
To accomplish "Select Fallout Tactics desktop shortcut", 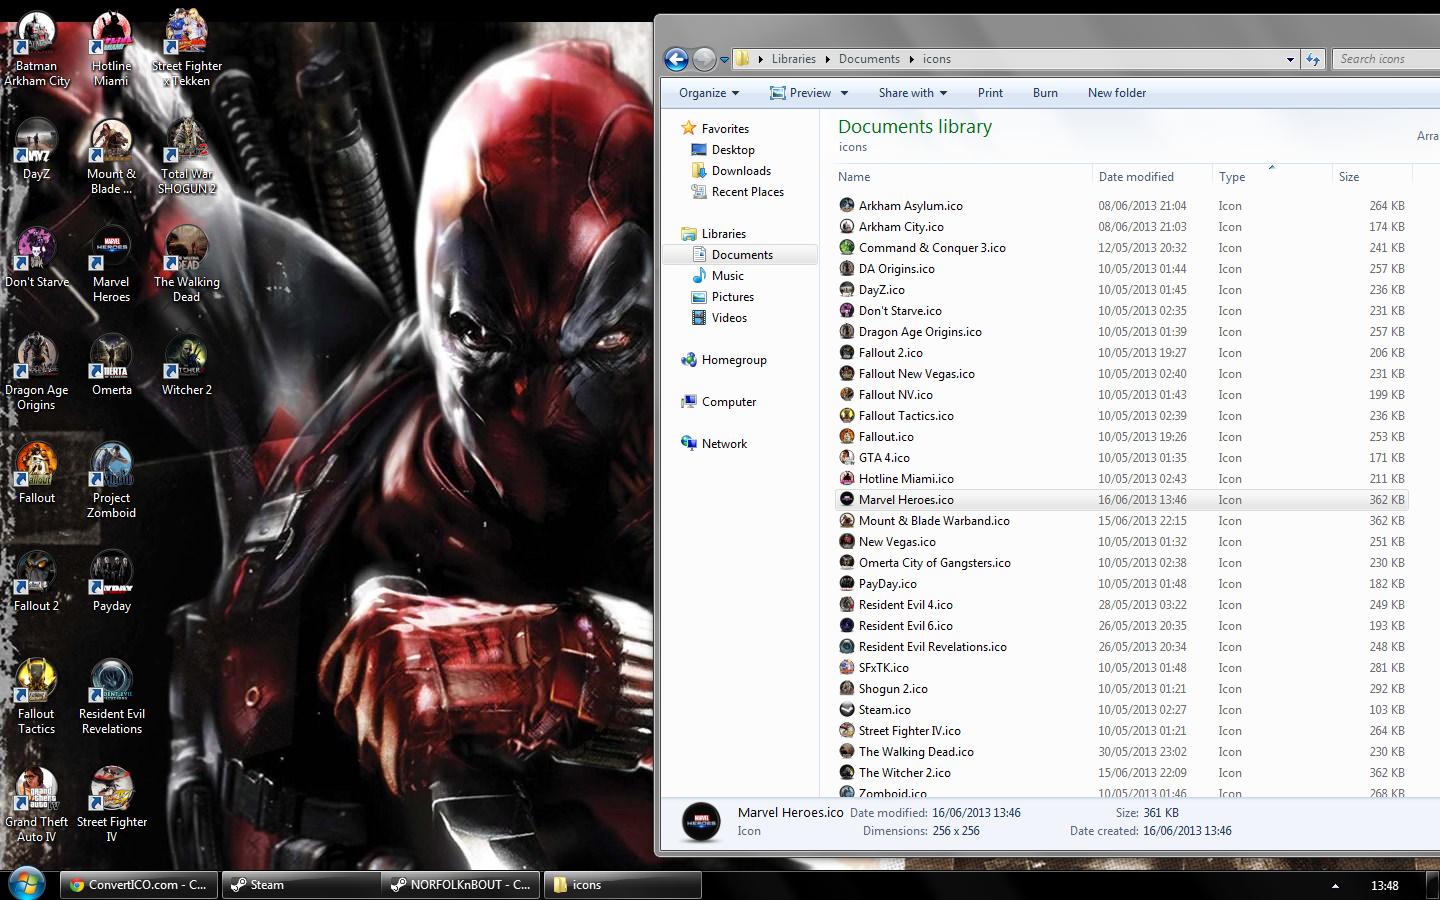I will 37,697.
